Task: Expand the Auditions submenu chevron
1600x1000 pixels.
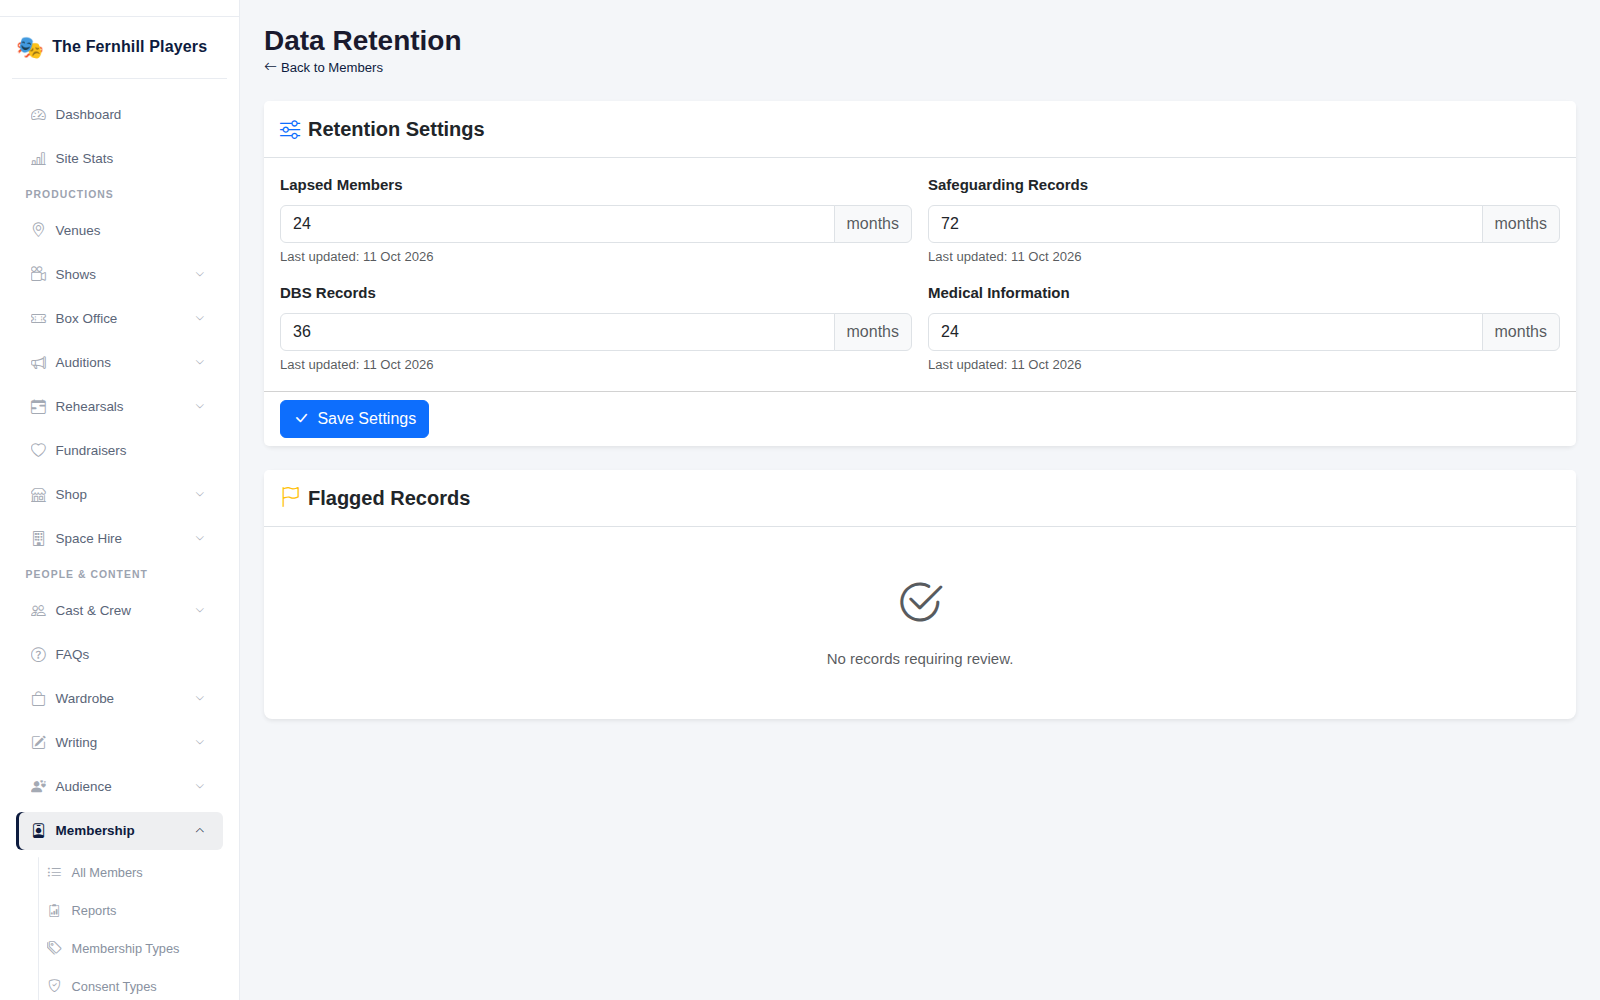Action: click(200, 363)
